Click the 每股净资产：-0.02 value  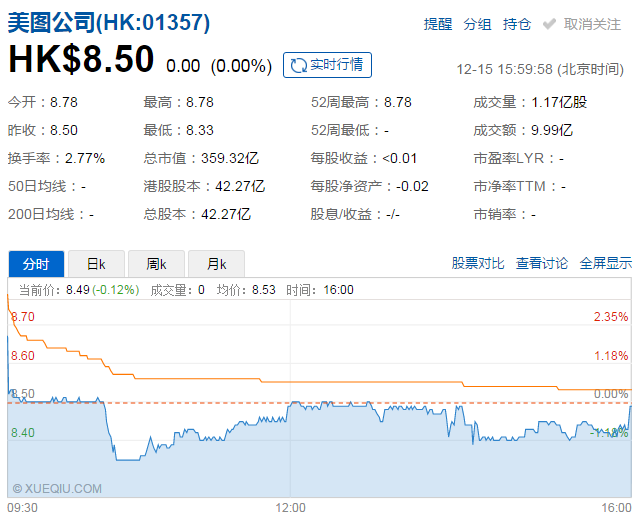click(x=370, y=186)
